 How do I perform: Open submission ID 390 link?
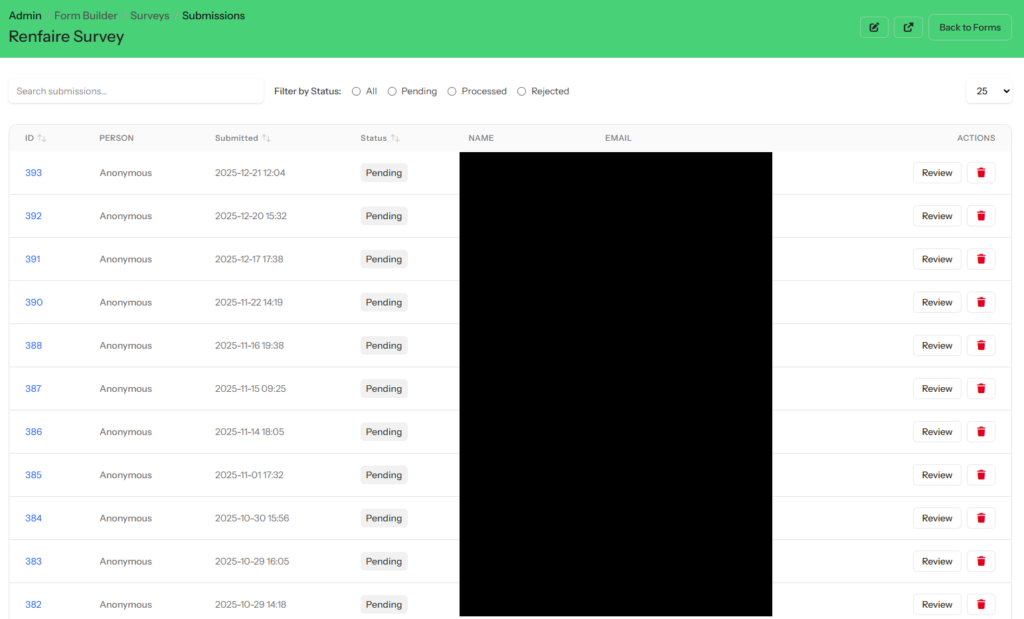(x=33, y=302)
